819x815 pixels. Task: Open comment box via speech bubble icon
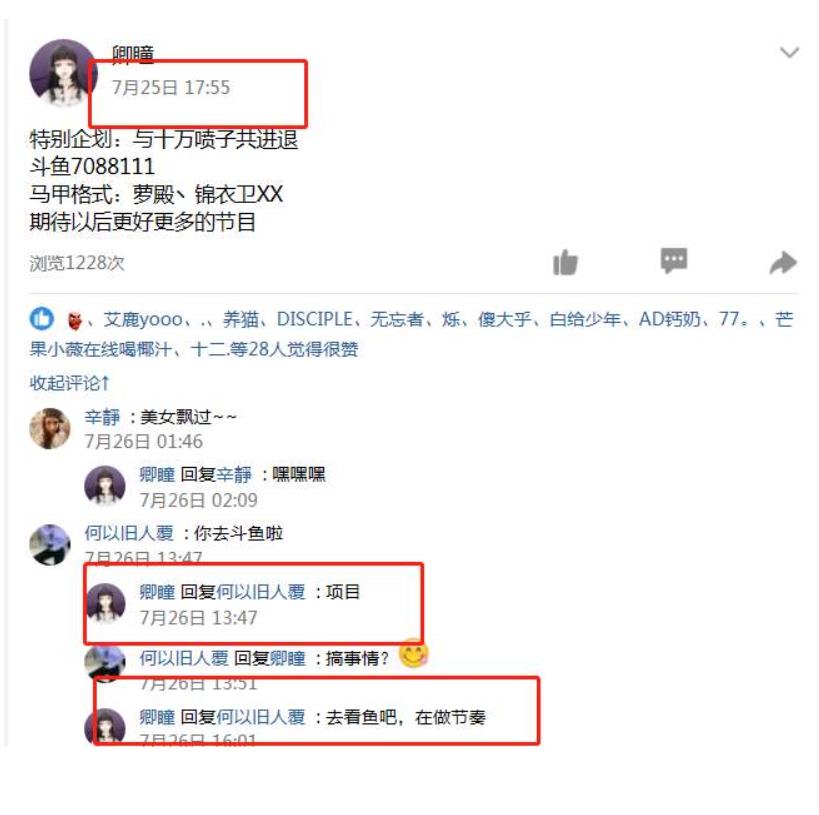(x=674, y=260)
